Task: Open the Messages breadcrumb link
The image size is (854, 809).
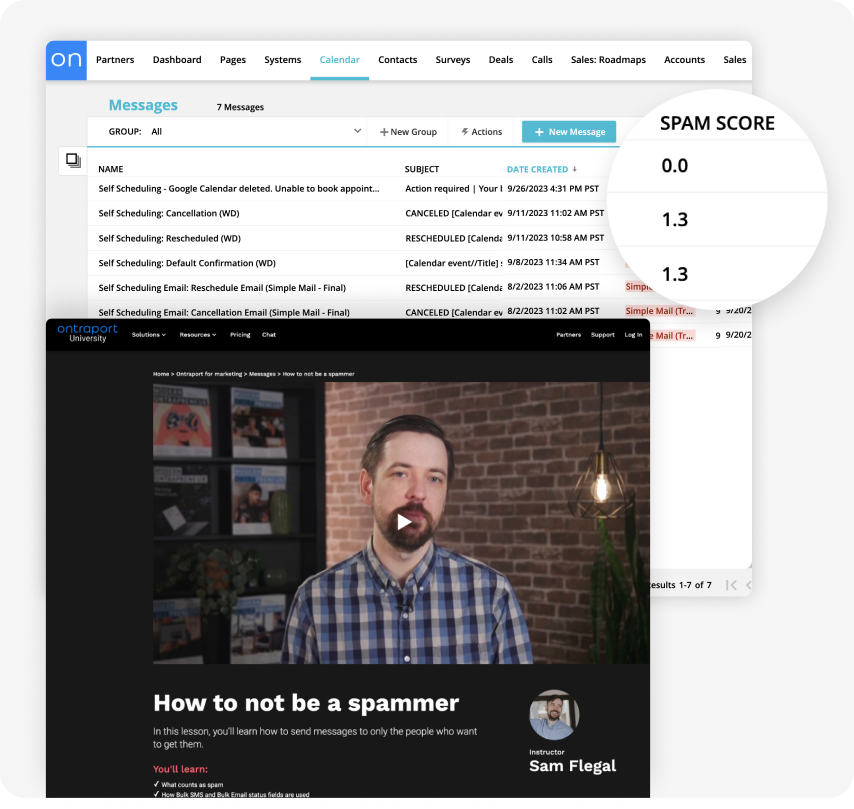Action: point(261,374)
